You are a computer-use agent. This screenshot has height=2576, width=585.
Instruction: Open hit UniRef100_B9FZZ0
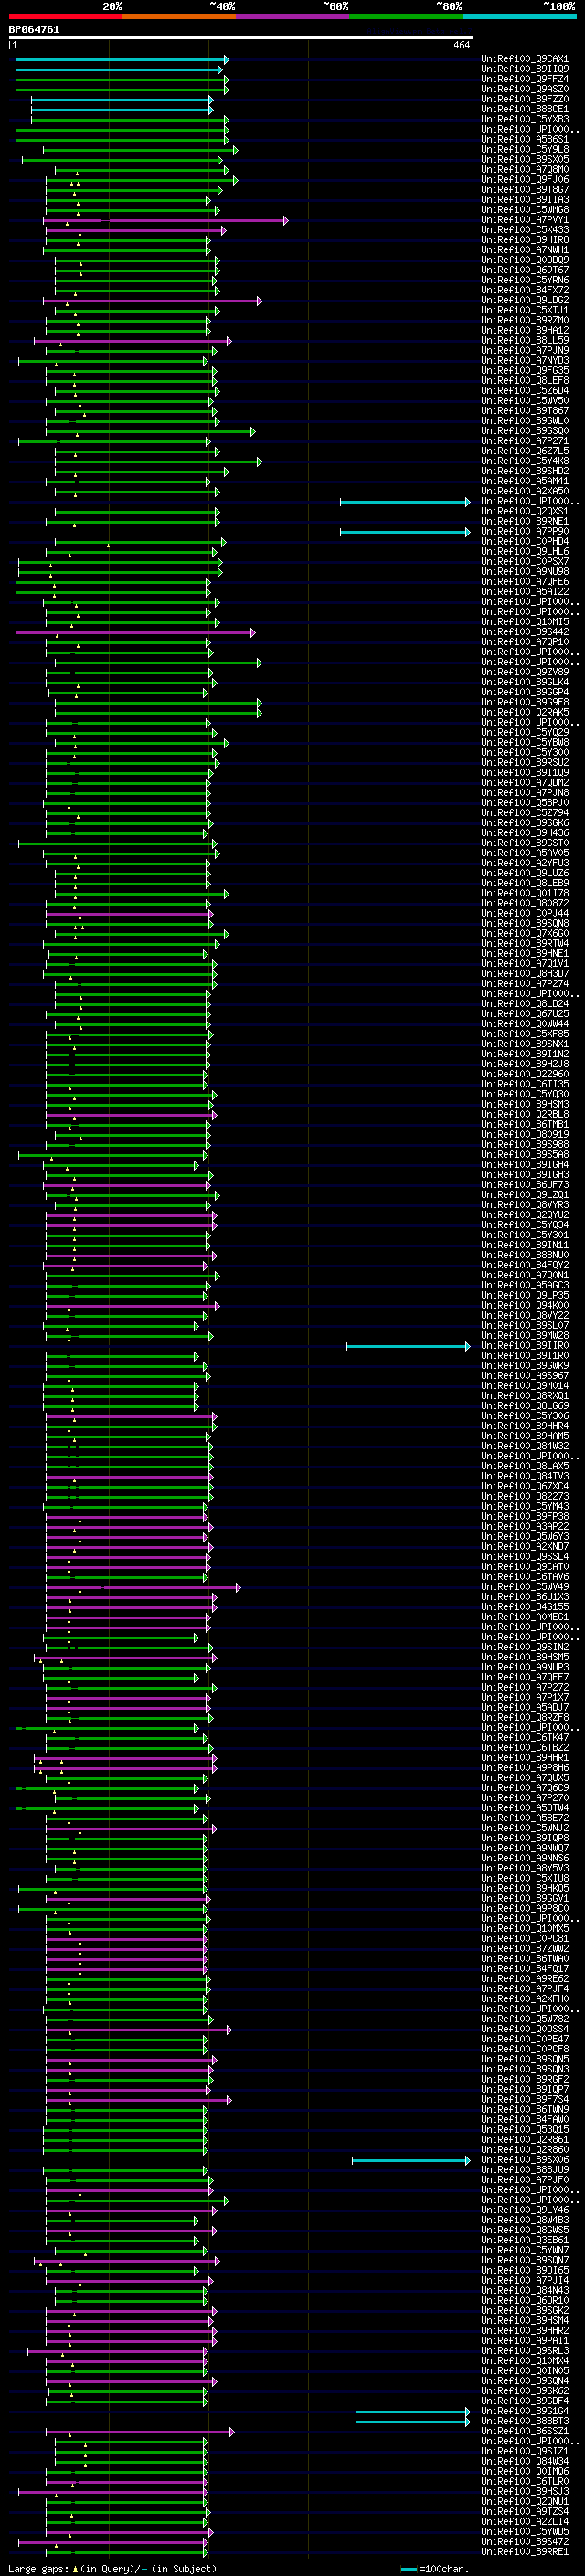pyautogui.click(x=524, y=99)
